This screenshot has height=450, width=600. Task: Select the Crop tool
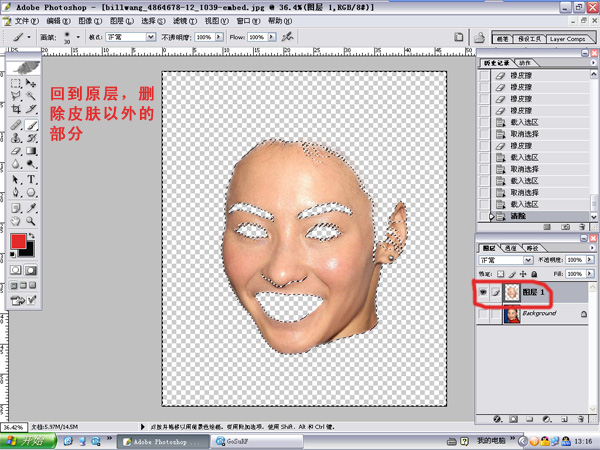tap(16, 109)
